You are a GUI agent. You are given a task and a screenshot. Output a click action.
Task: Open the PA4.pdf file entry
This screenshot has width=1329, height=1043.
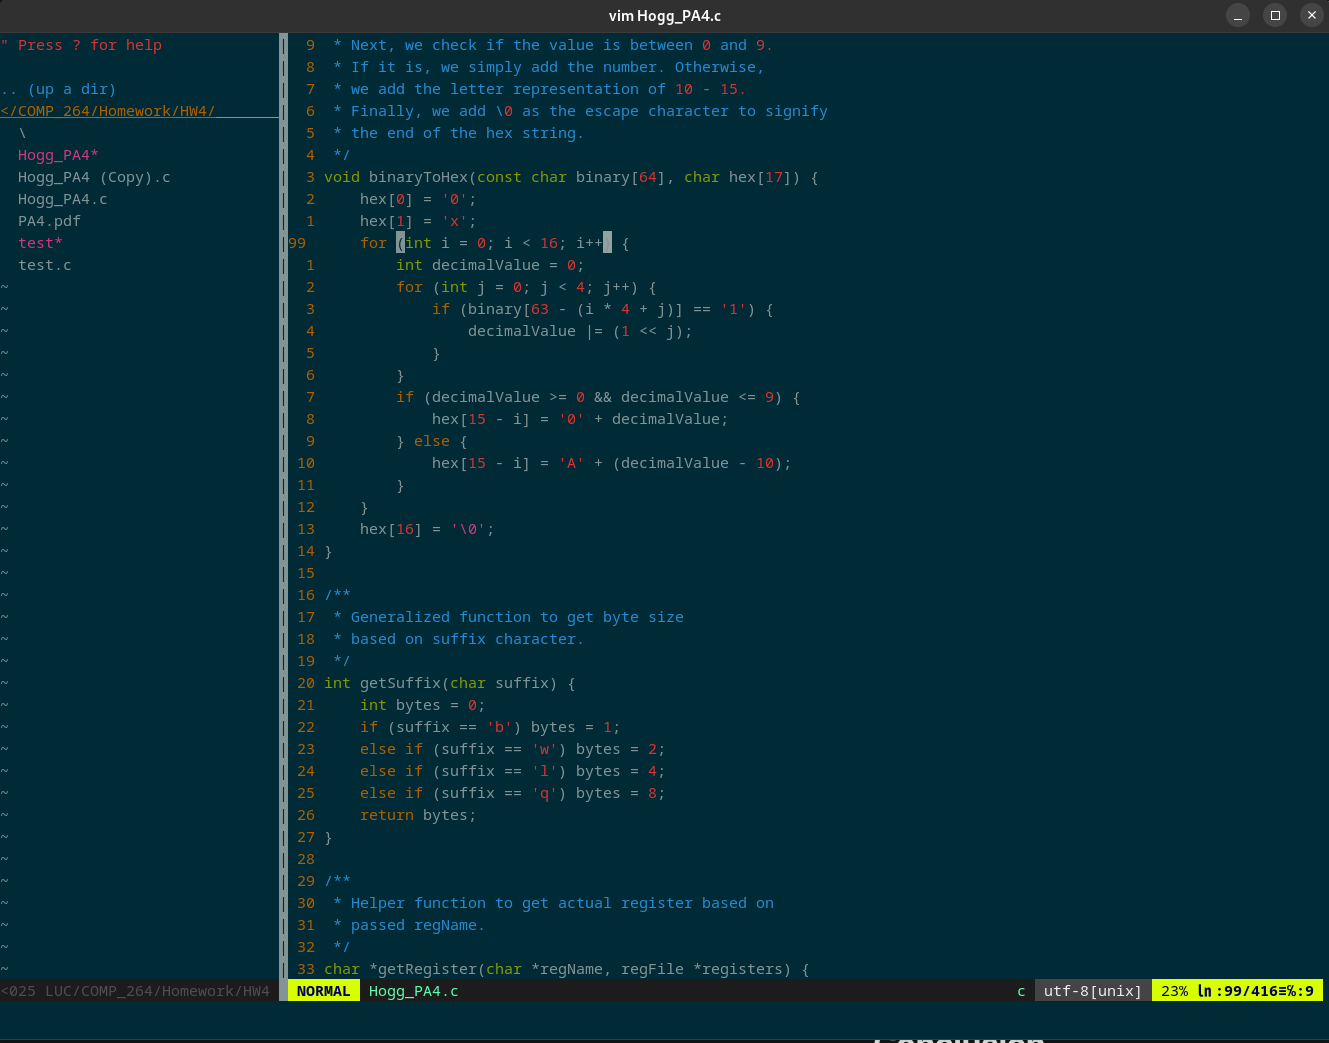[49, 221]
